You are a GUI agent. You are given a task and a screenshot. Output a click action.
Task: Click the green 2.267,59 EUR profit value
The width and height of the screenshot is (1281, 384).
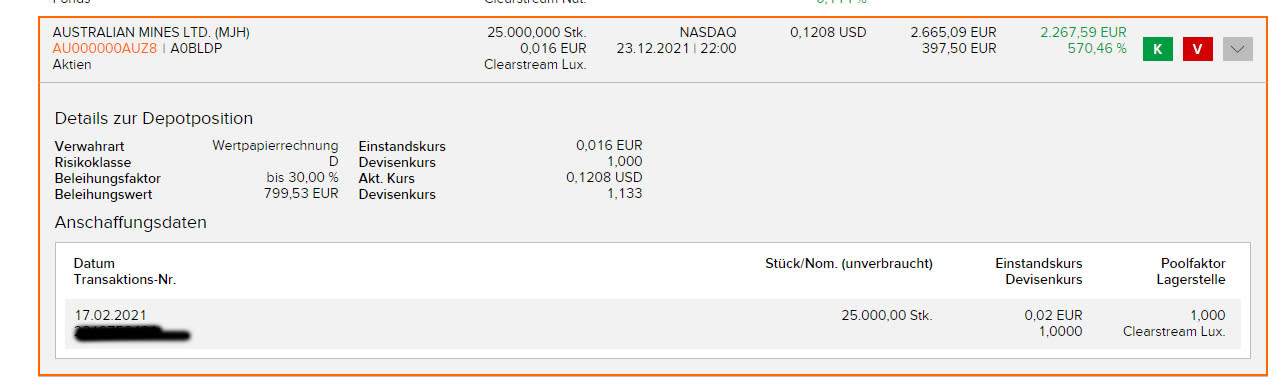click(1083, 32)
